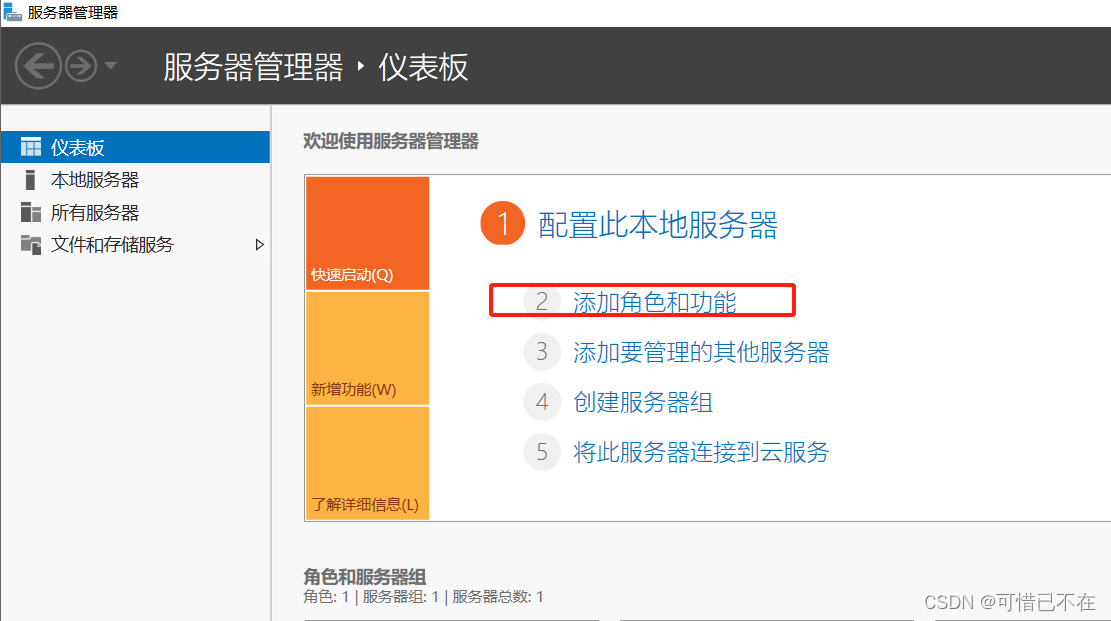Select the 新增功能(W) tile

click(368, 348)
